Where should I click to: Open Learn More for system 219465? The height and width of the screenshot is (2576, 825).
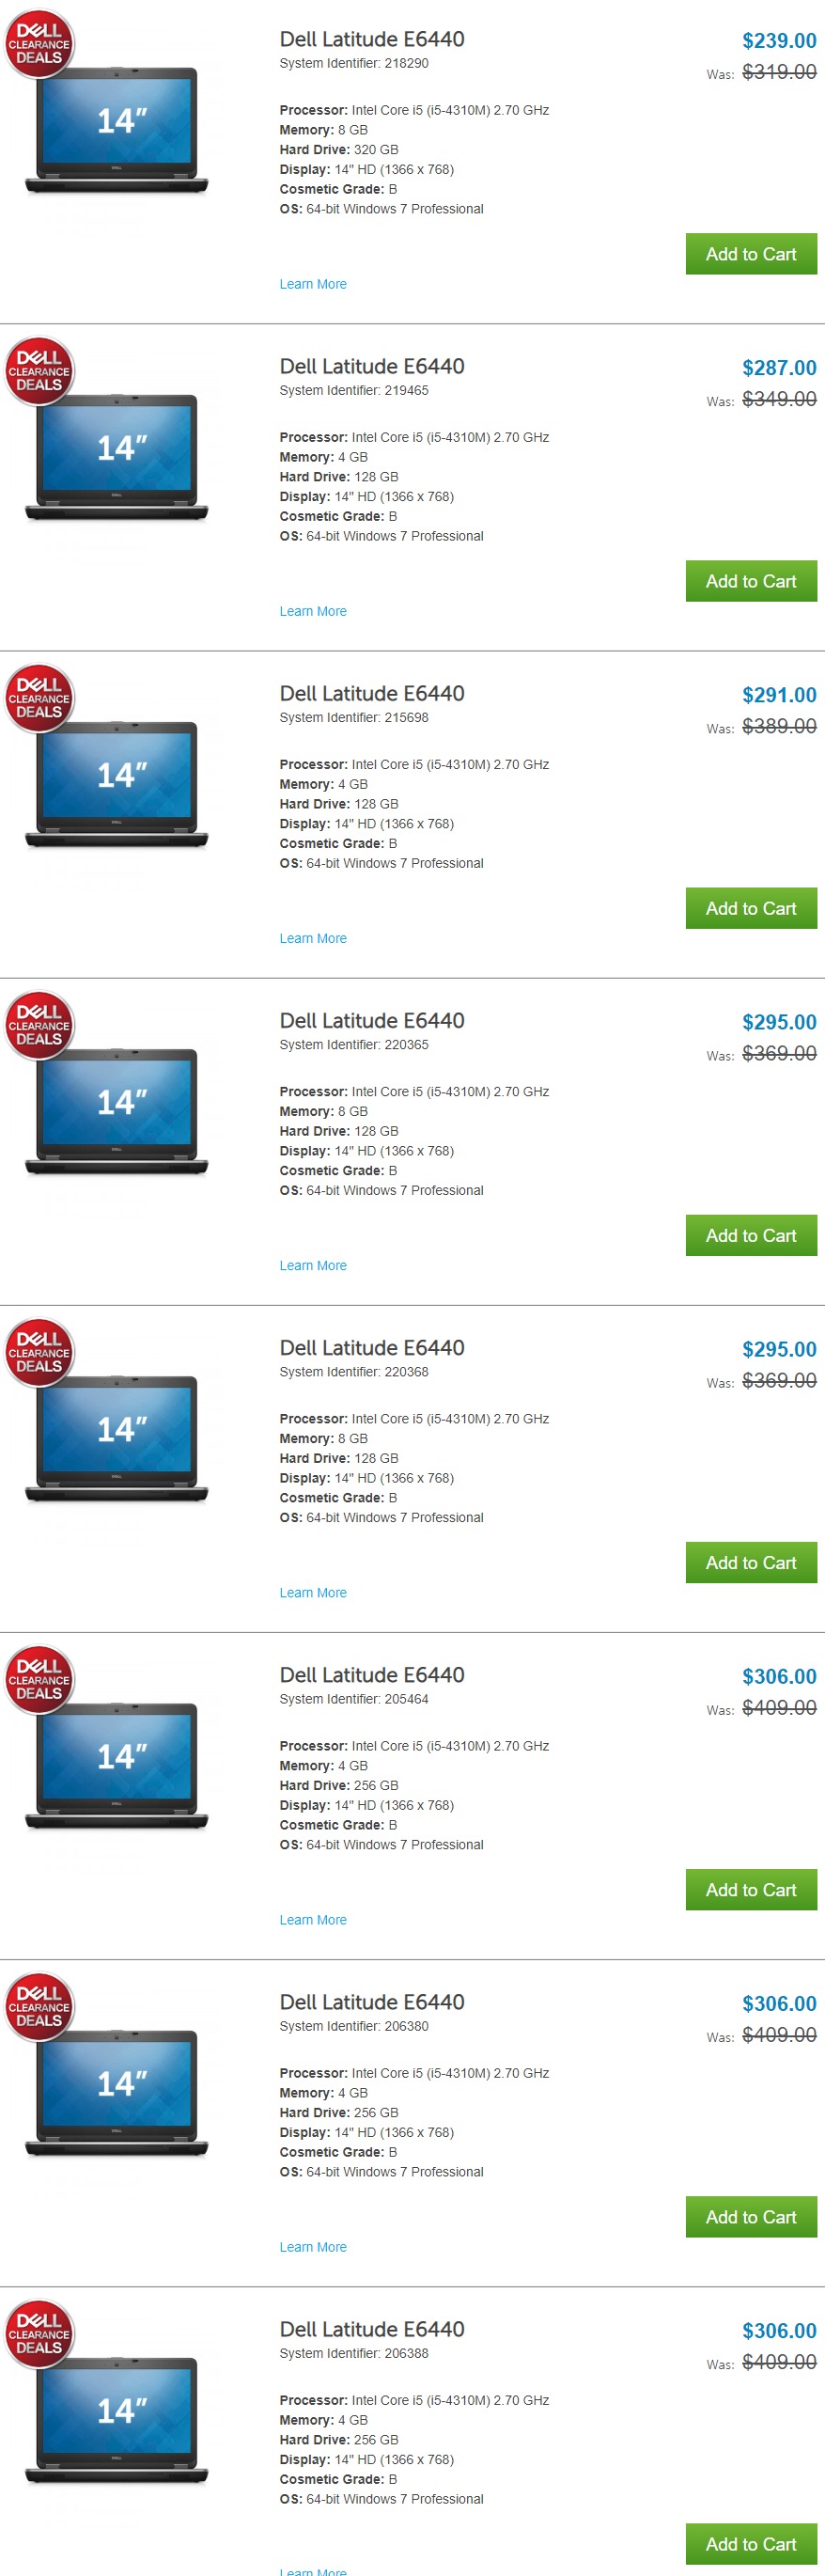point(313,611)
